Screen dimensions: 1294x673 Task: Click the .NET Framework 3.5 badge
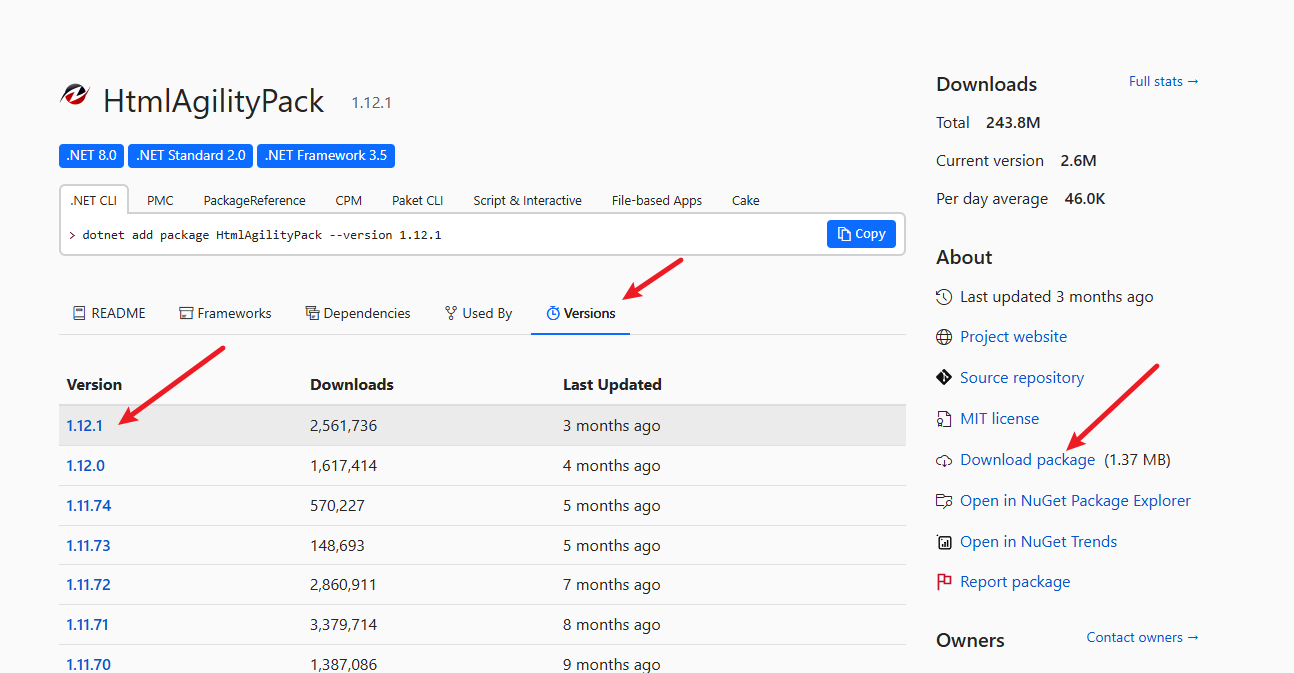(x=327, y=156)
